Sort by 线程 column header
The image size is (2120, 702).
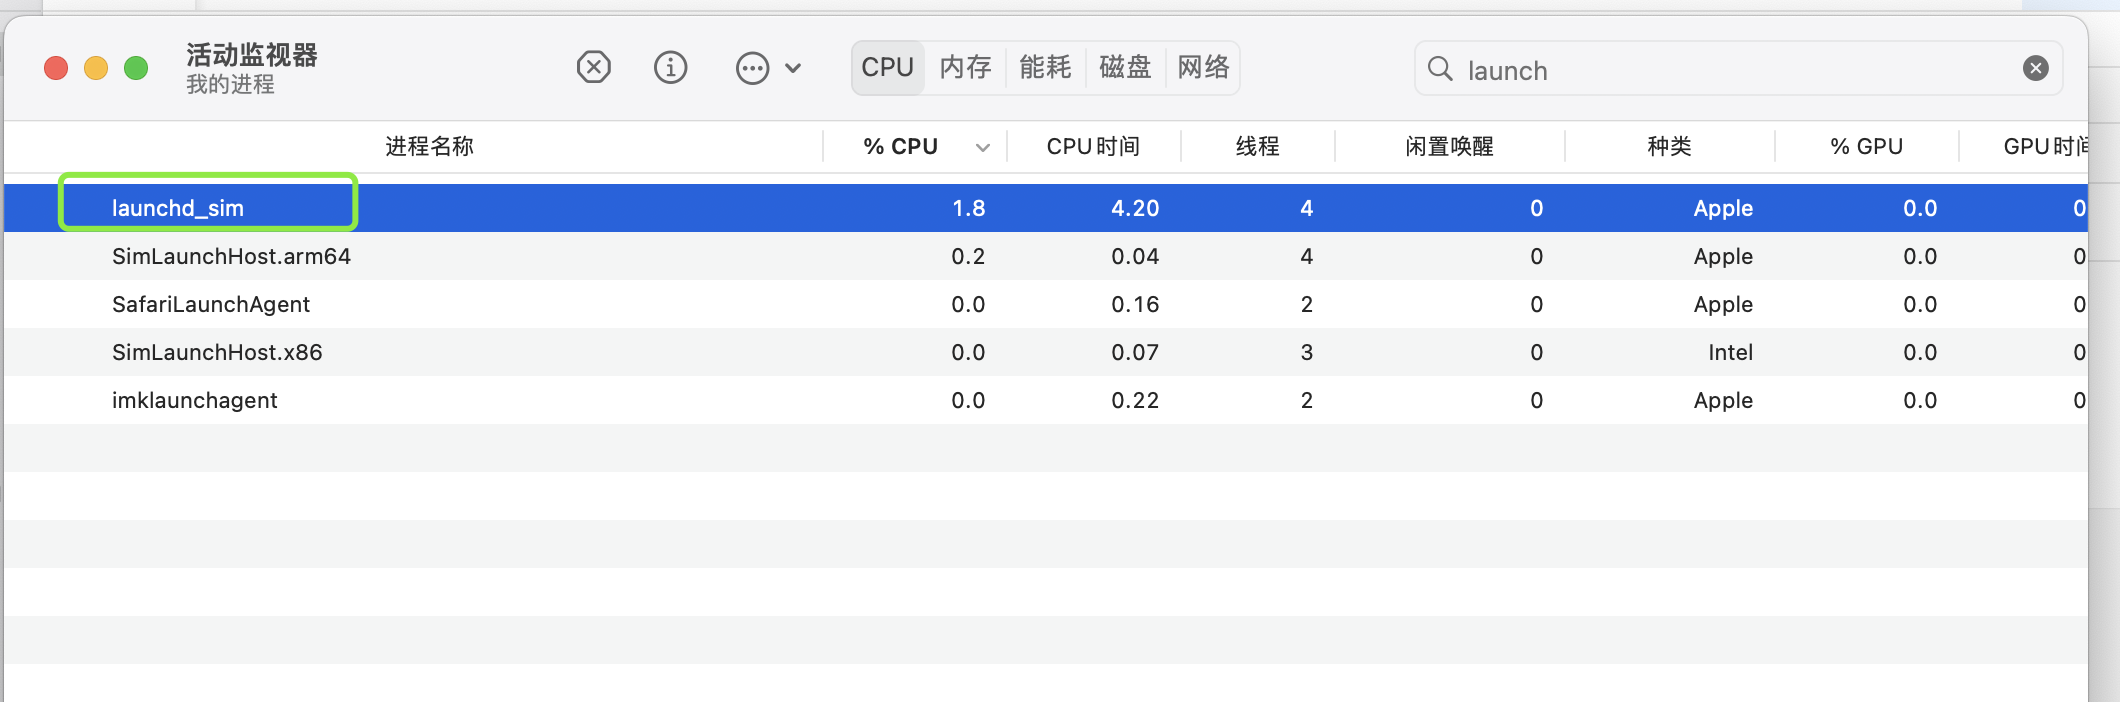pos(1257,147)
